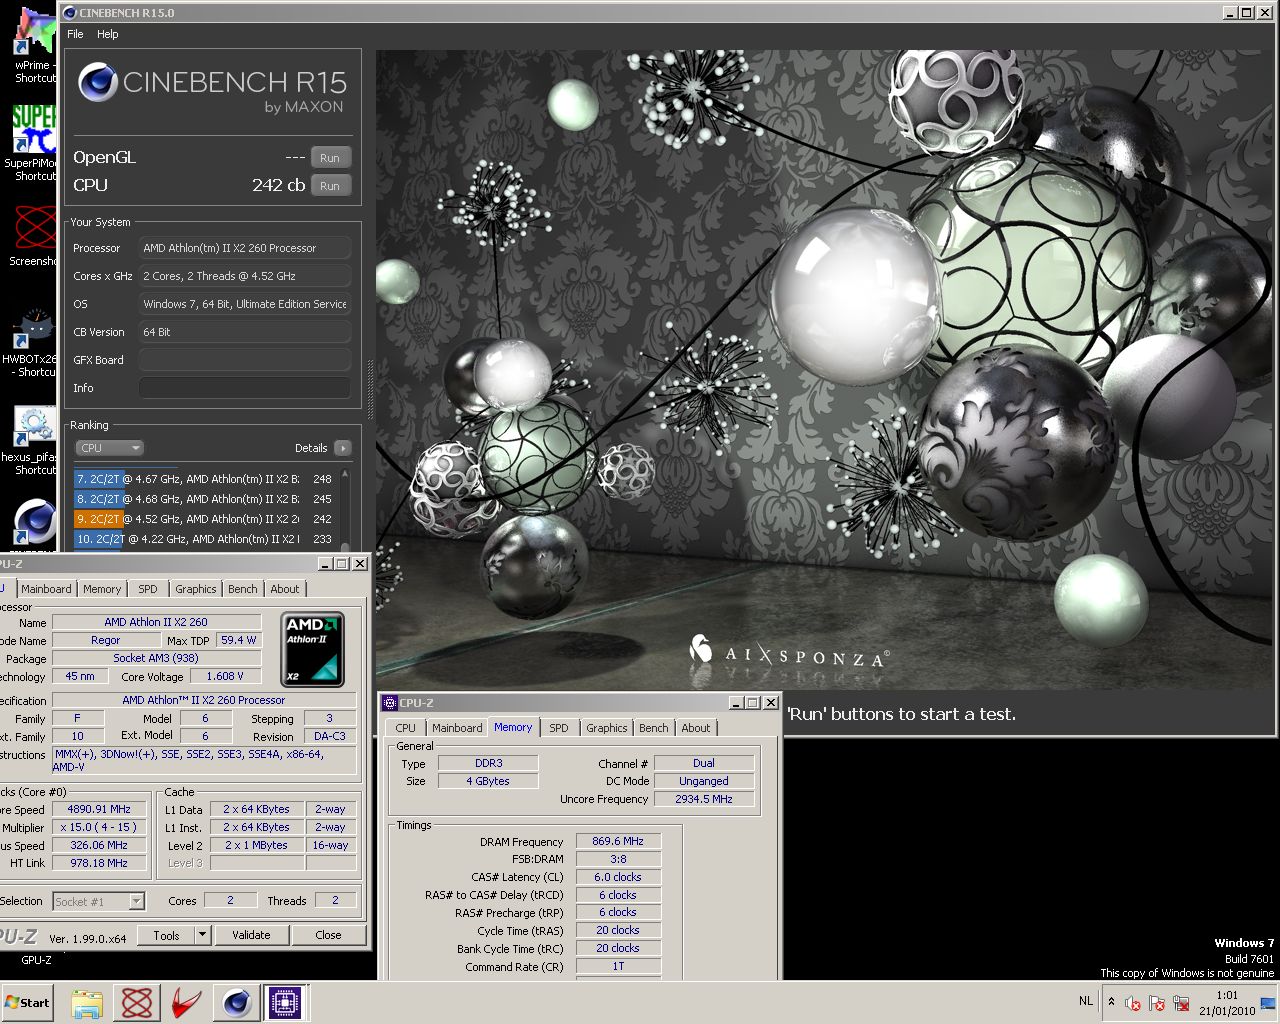The height and width of the screenshot is (1024, 1280).
Task: Click the red knot taskbar icon
Action: (x=137, y=1002)
